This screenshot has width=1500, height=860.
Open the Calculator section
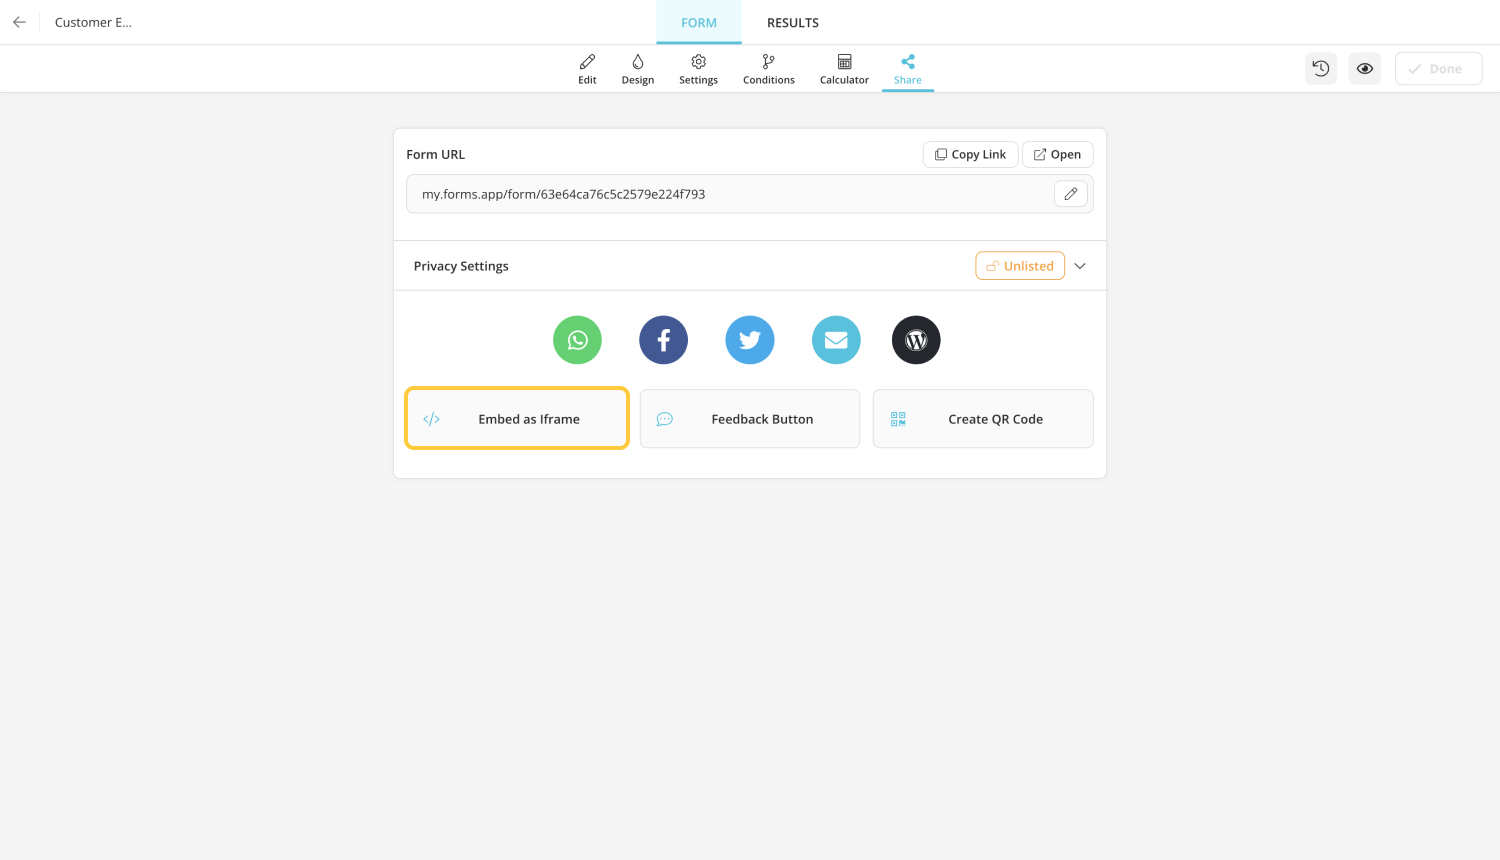[x=844, y=69]
